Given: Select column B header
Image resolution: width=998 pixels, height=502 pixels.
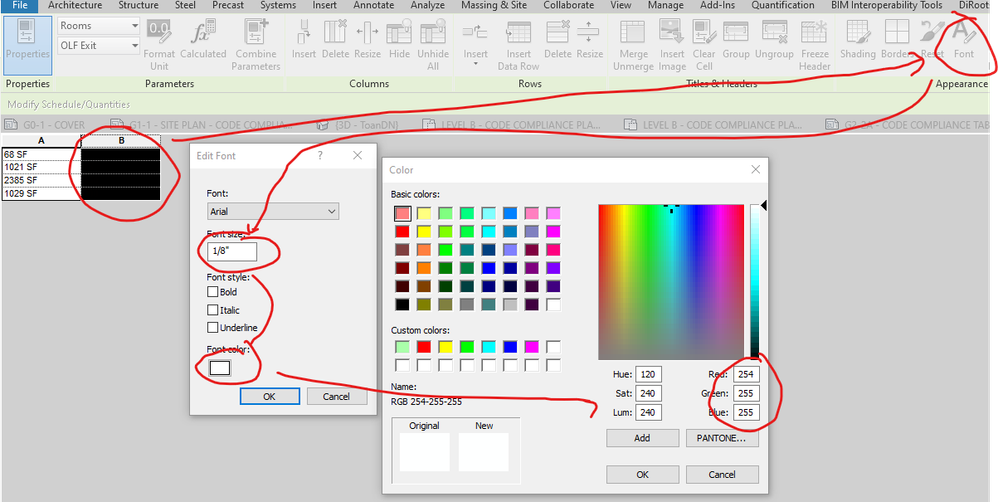Looking at the screenshot, I should 121,140.
